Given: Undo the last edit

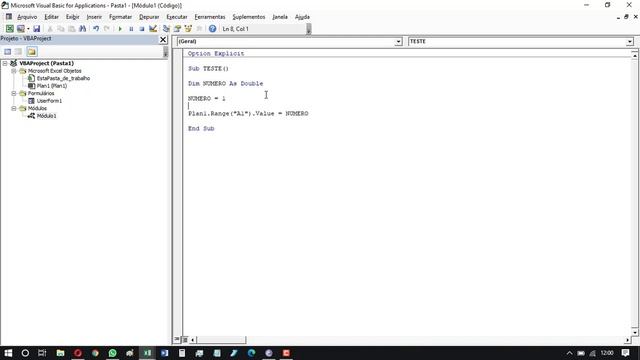Looking at the screenshot, I should click(x=96, y=29).
